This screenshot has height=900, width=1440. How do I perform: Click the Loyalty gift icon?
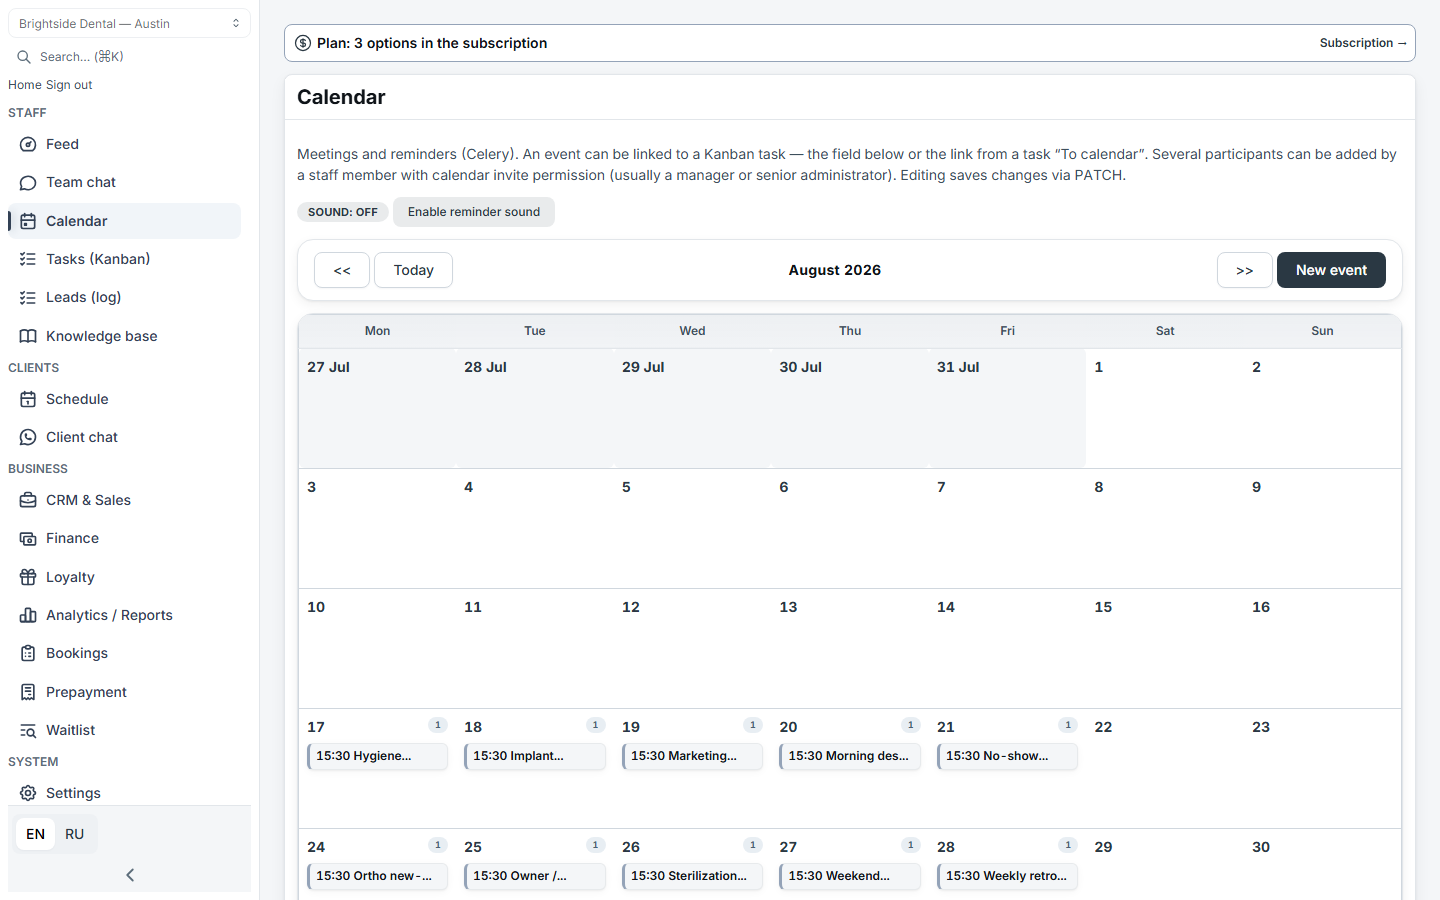point(28,577)
